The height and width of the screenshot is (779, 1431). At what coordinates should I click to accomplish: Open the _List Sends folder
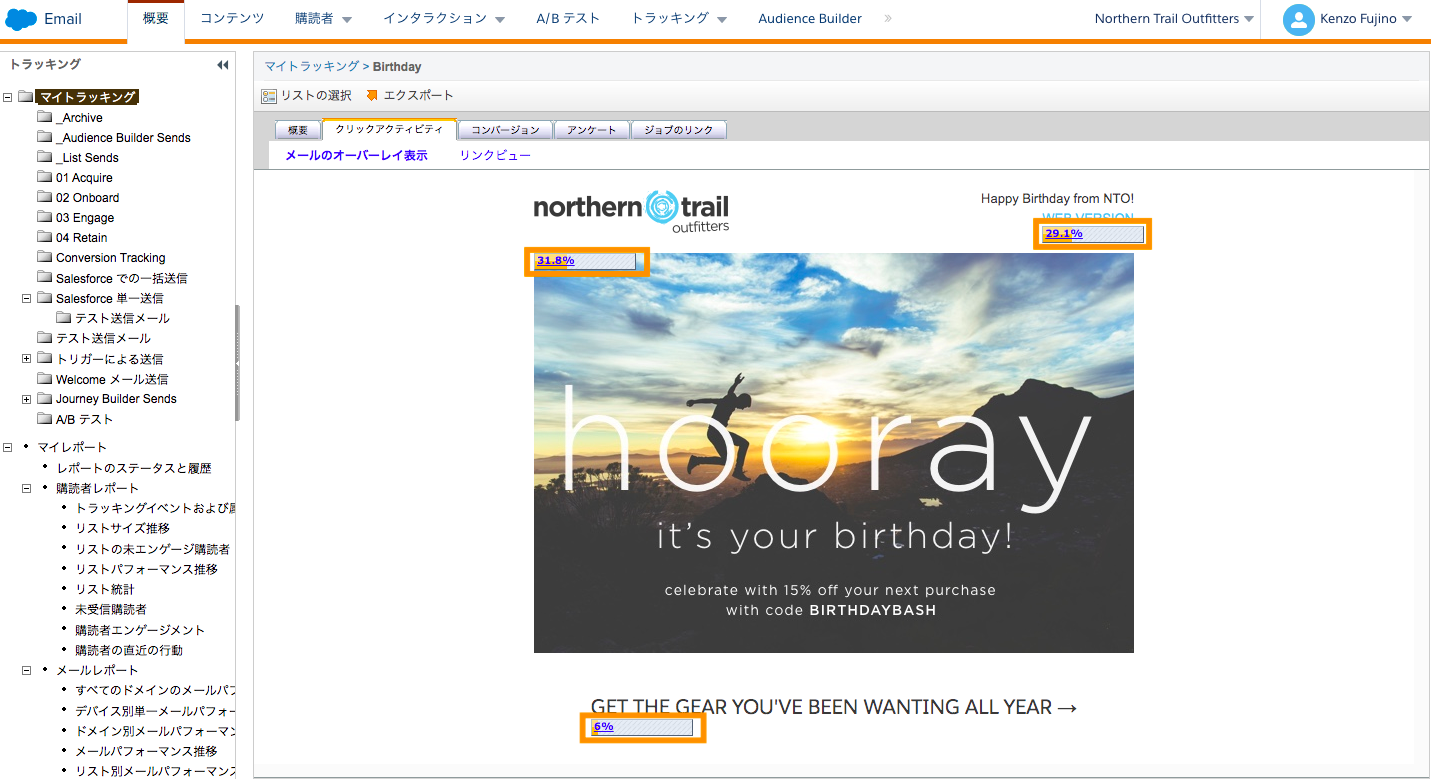(x=87, y=158)
